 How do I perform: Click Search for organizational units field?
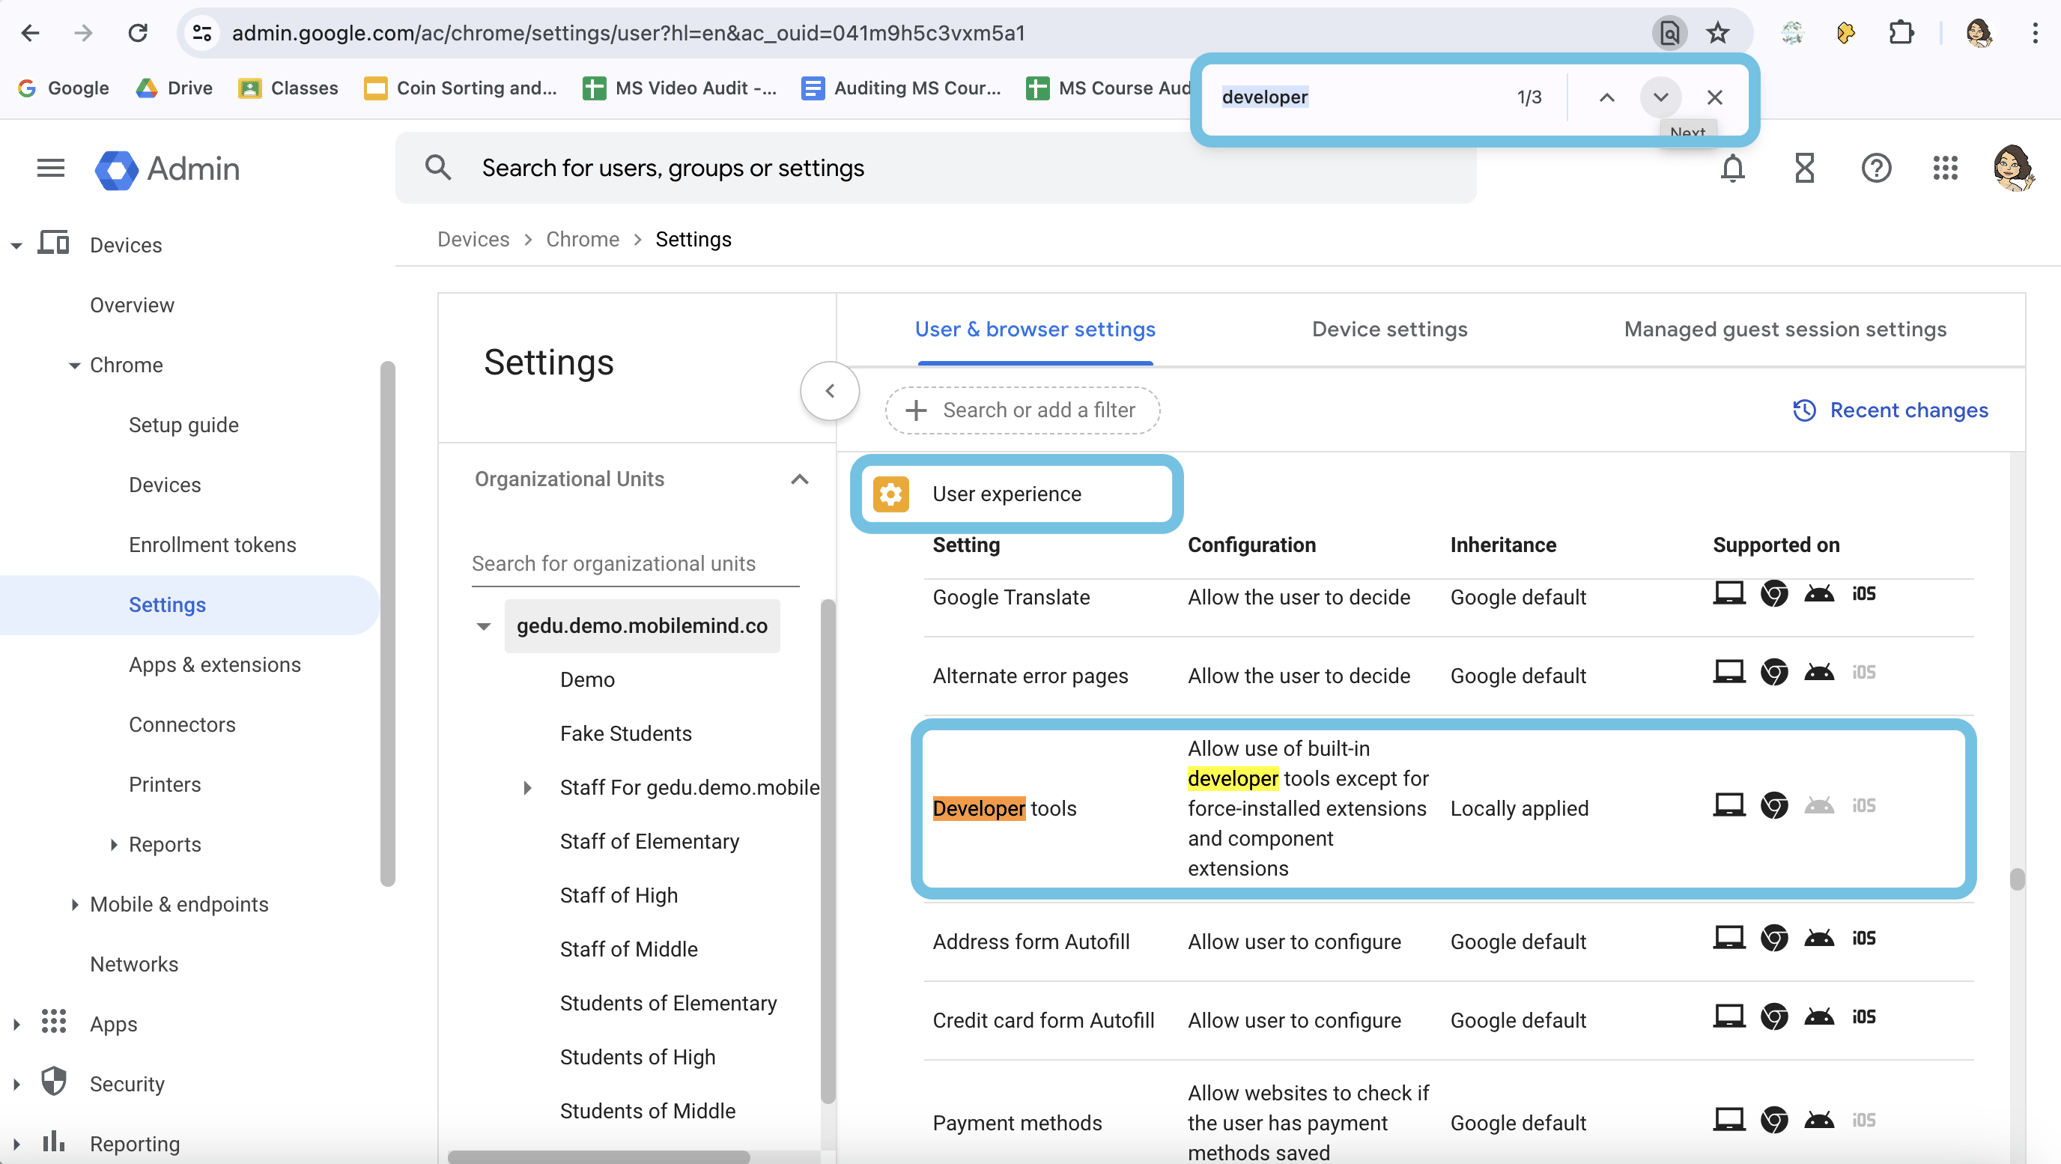635,564
